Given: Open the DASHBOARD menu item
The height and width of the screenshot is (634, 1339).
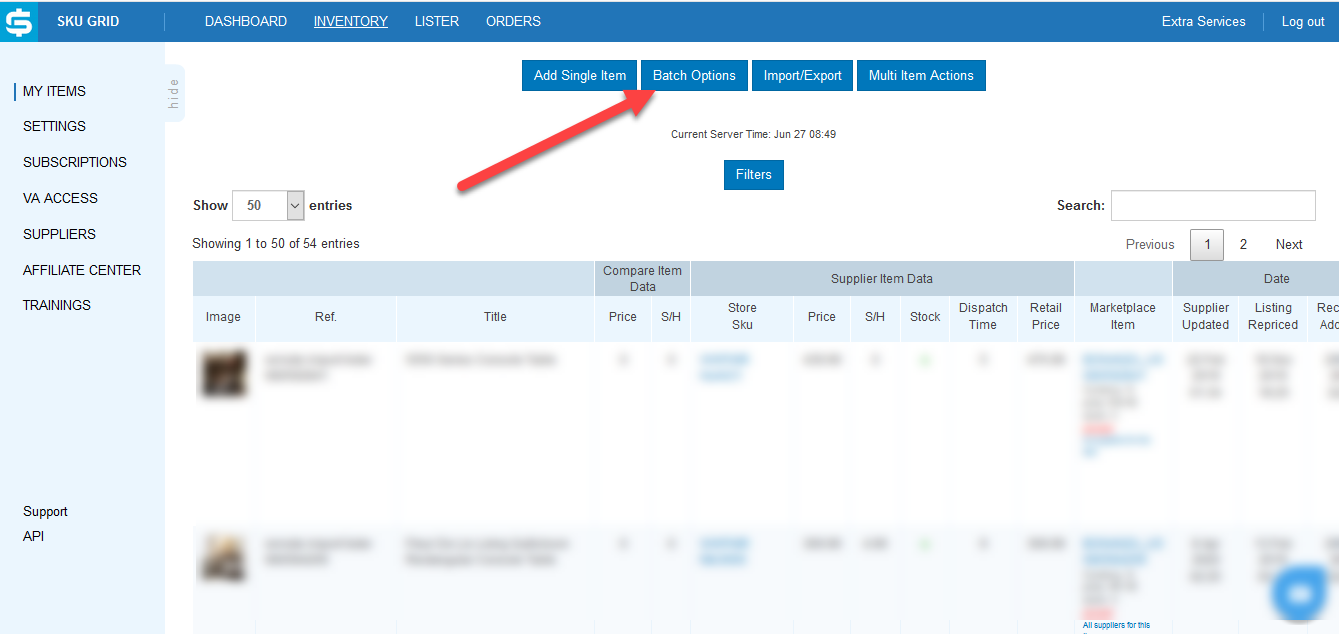Looking at the screenshot, I should pos(246,21).
